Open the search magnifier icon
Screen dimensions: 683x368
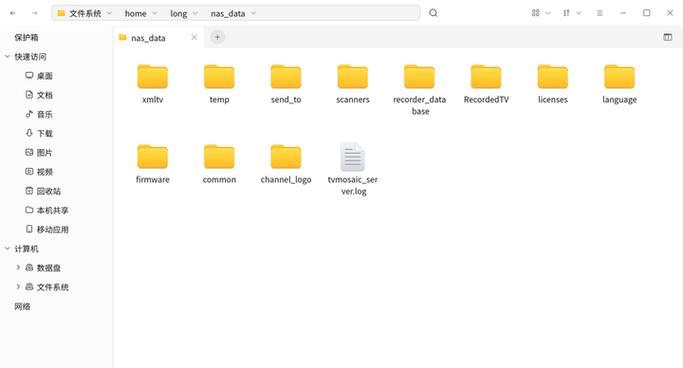433,13
